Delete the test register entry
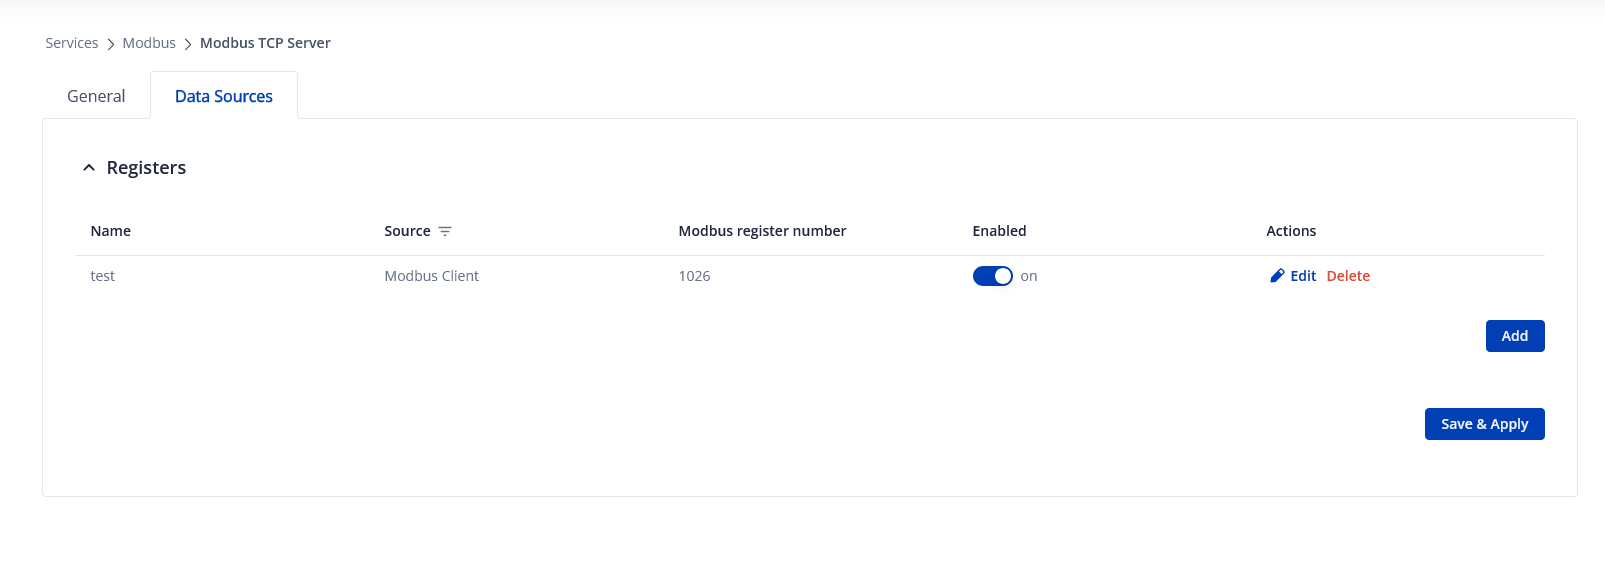1605x573 pixels. pyautogui.click(x=1348, y=276)
